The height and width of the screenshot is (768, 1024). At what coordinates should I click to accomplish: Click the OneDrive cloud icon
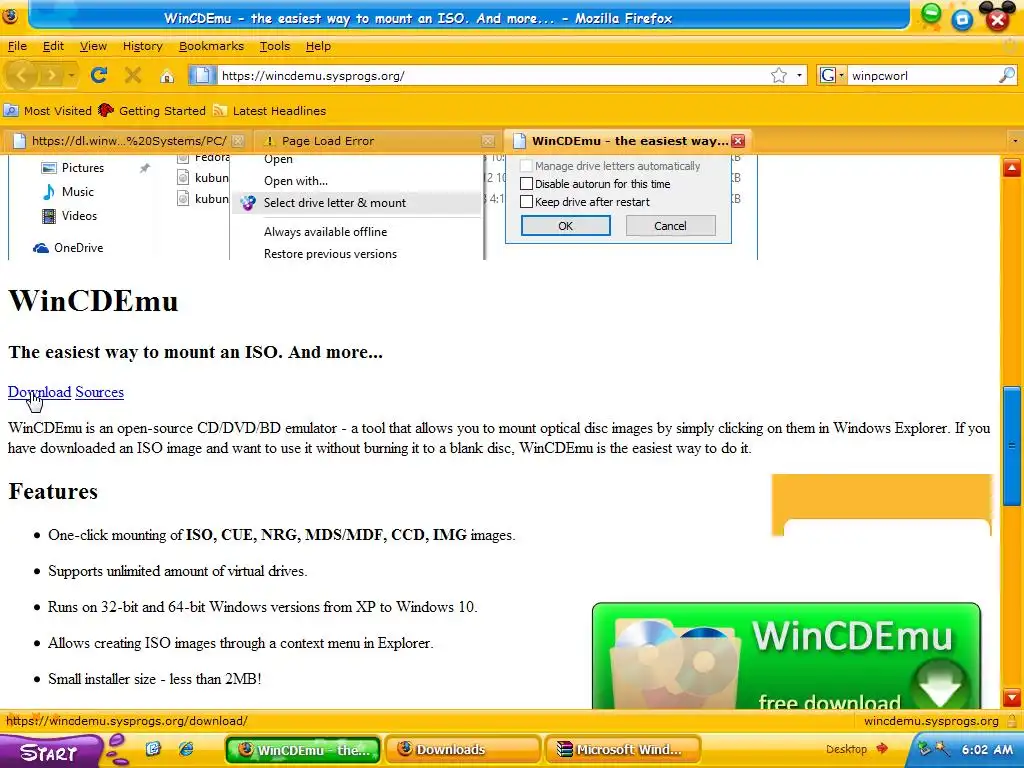(41, 248)
